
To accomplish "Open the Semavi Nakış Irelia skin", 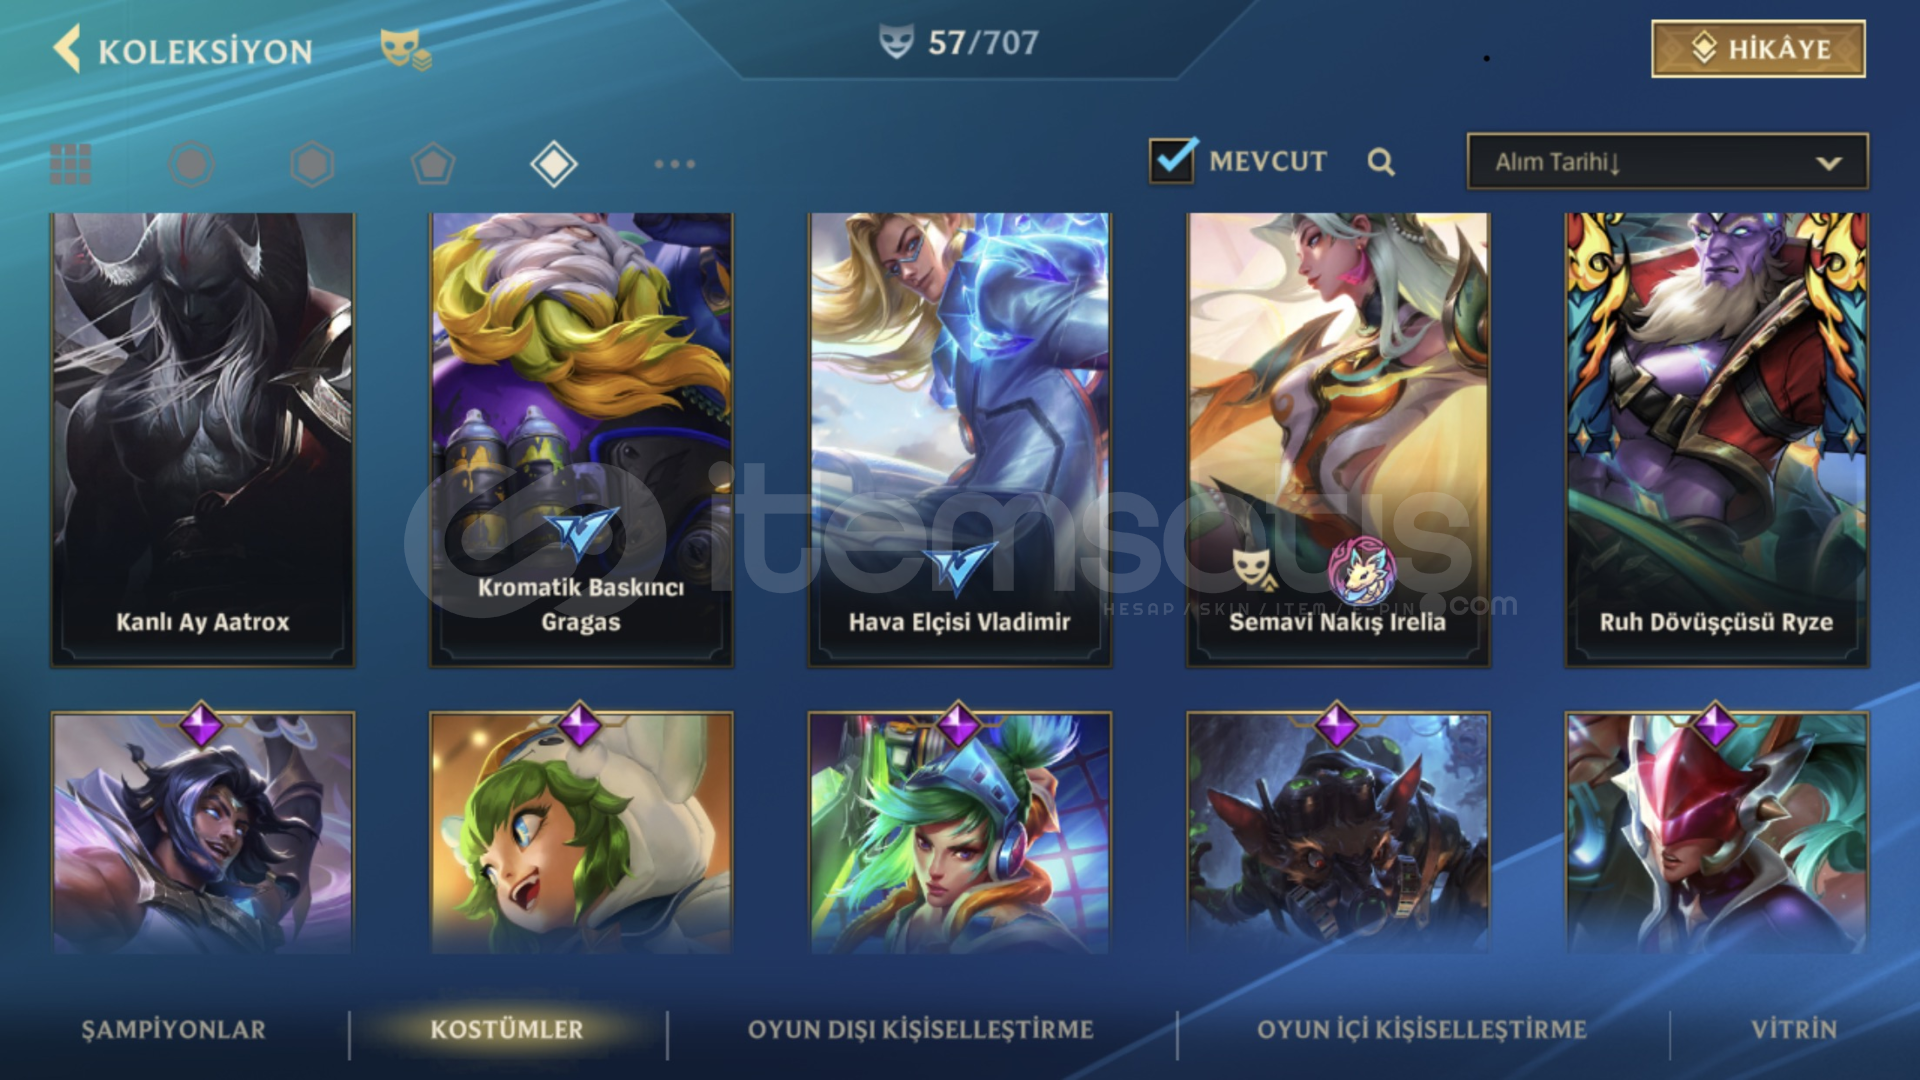I will [x=1338, y=439].
